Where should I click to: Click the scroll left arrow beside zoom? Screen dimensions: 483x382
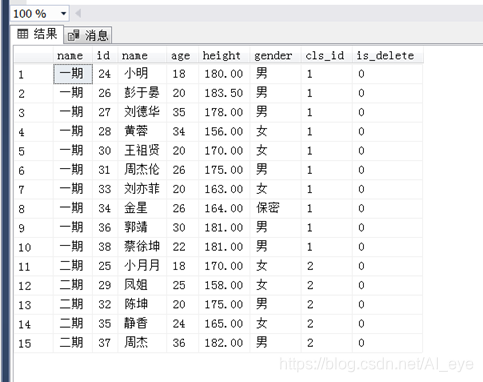[78, 14]
